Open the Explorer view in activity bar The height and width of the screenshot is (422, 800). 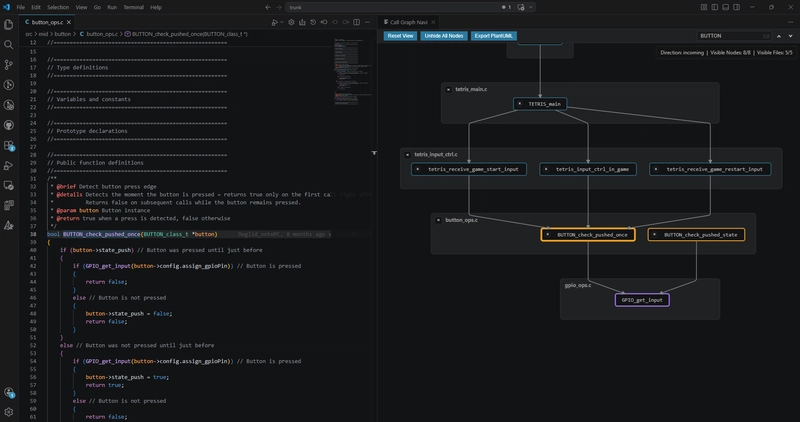[x=9, y=24]
